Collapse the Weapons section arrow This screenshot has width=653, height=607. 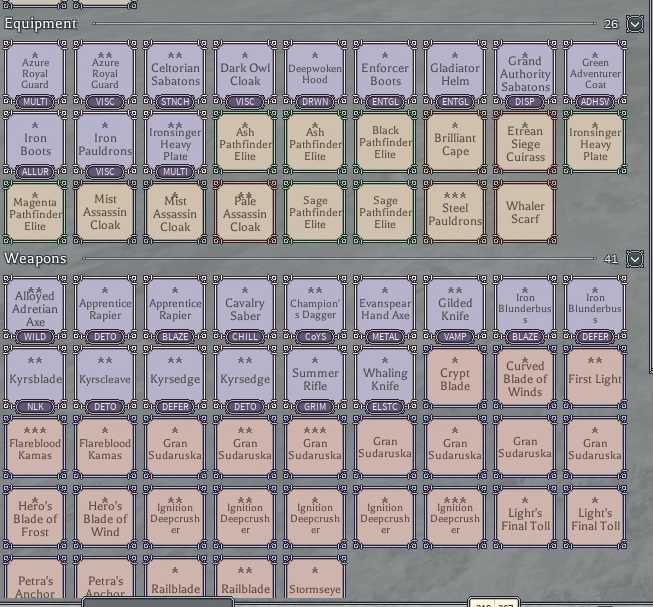click(634, 259)
